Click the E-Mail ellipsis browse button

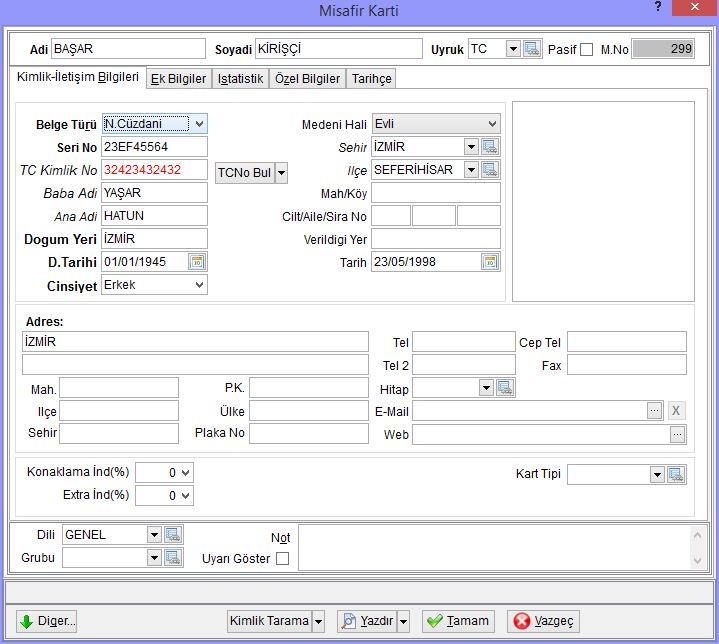pyautogui.click(x=654, y=411)
